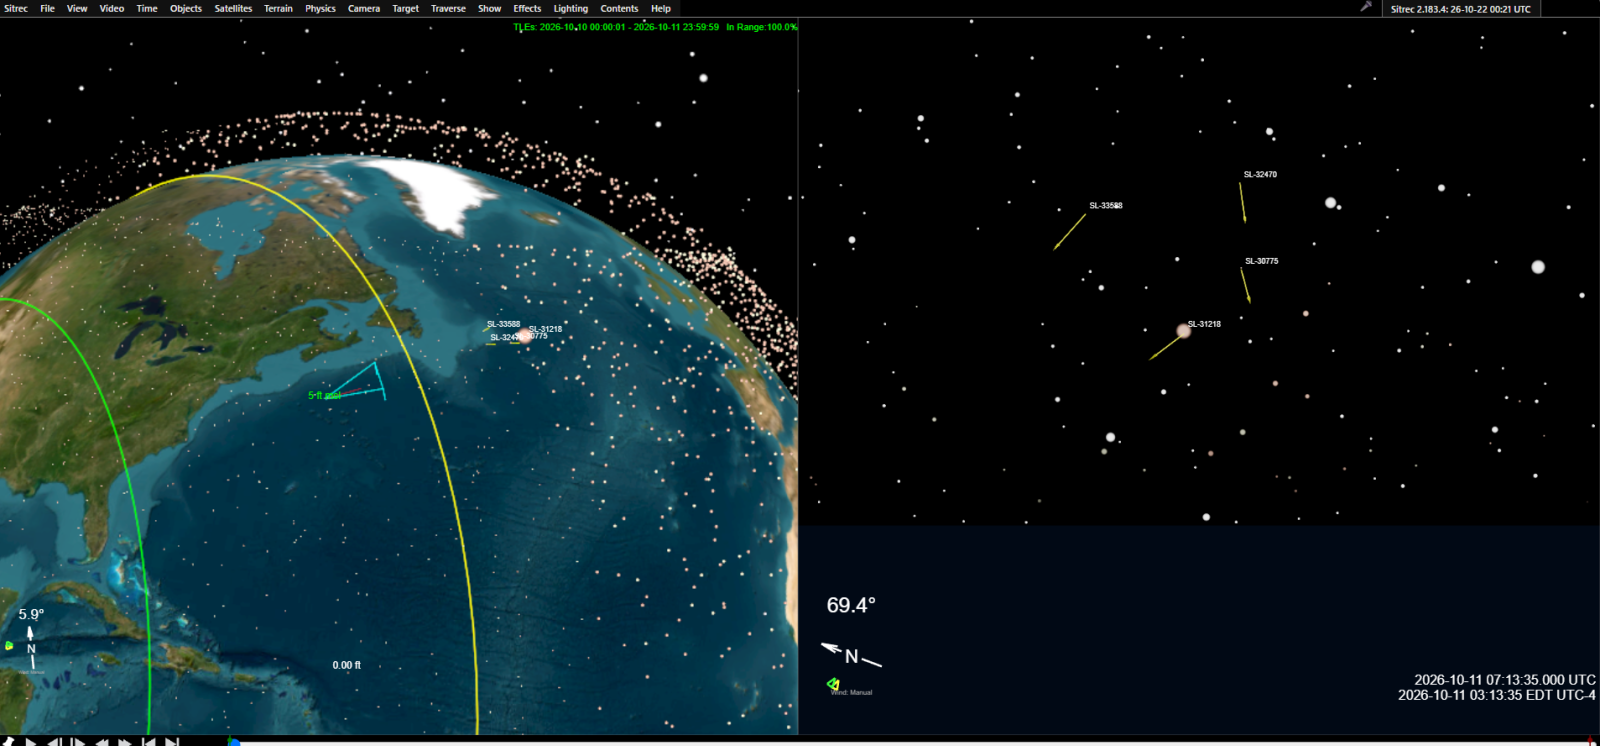Image resolution: width=1600 pixels, height=746 pixels.
Task: Open the Target menu
Action: (405, 8)
